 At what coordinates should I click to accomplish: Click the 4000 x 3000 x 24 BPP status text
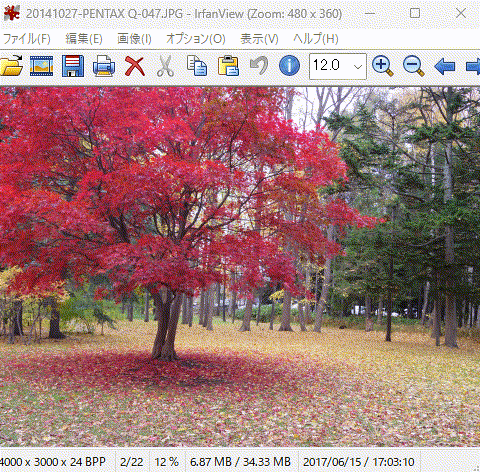click(53, 462)
